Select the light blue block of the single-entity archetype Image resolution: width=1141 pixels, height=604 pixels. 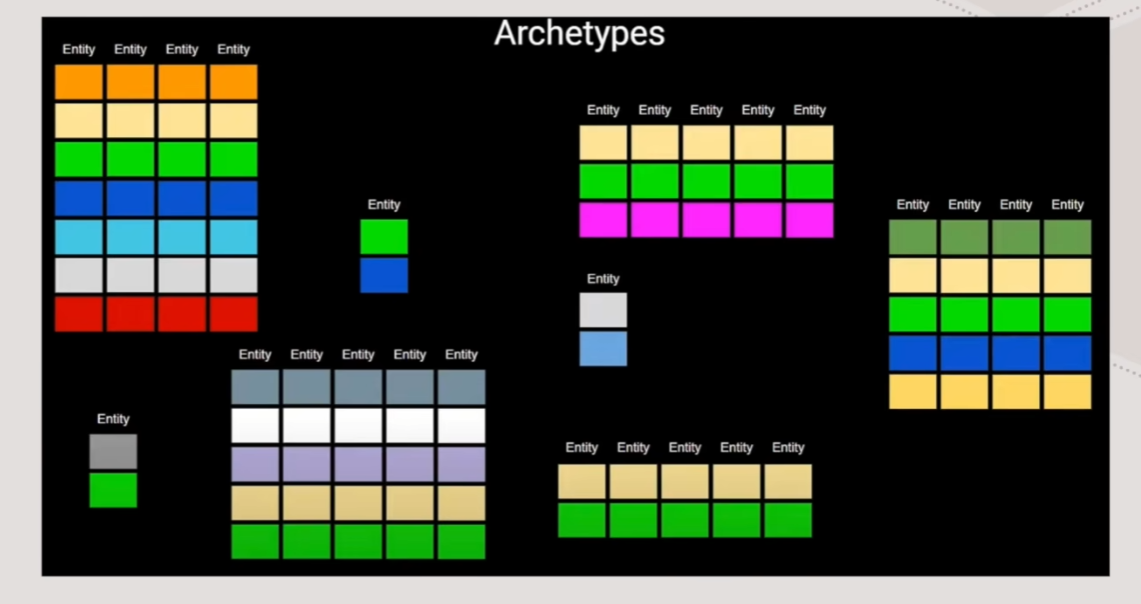pos(603,349)
